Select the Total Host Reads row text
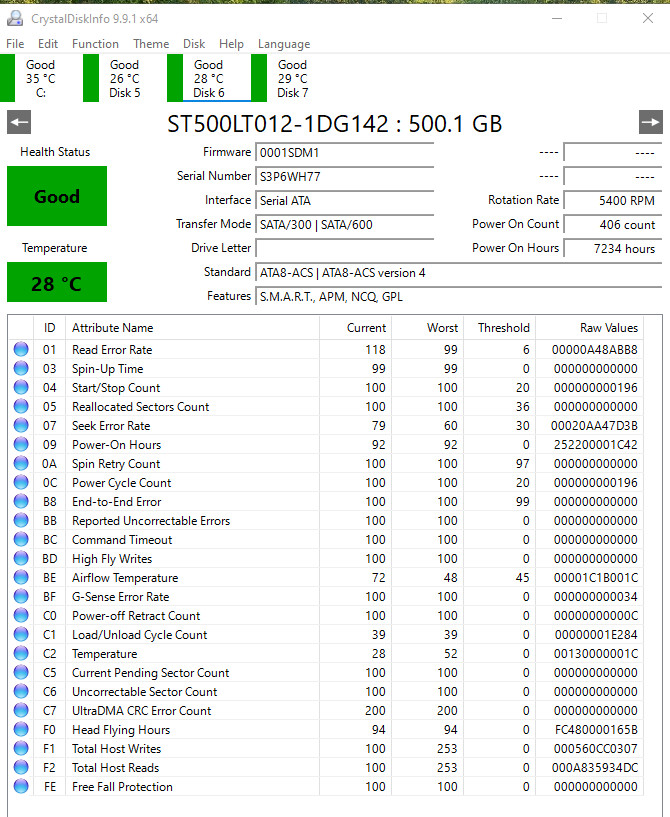Screen dimensions: 670x817 tap(115, 768)
